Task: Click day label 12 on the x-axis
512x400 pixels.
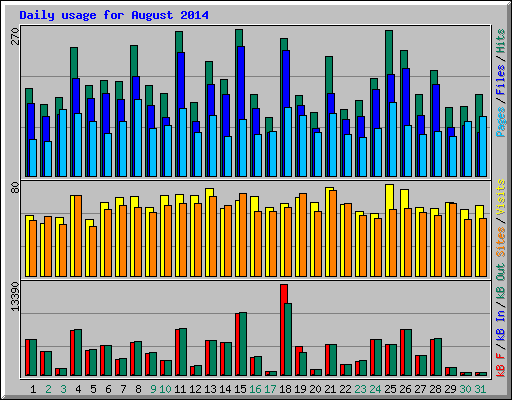Action: (195, 389)
